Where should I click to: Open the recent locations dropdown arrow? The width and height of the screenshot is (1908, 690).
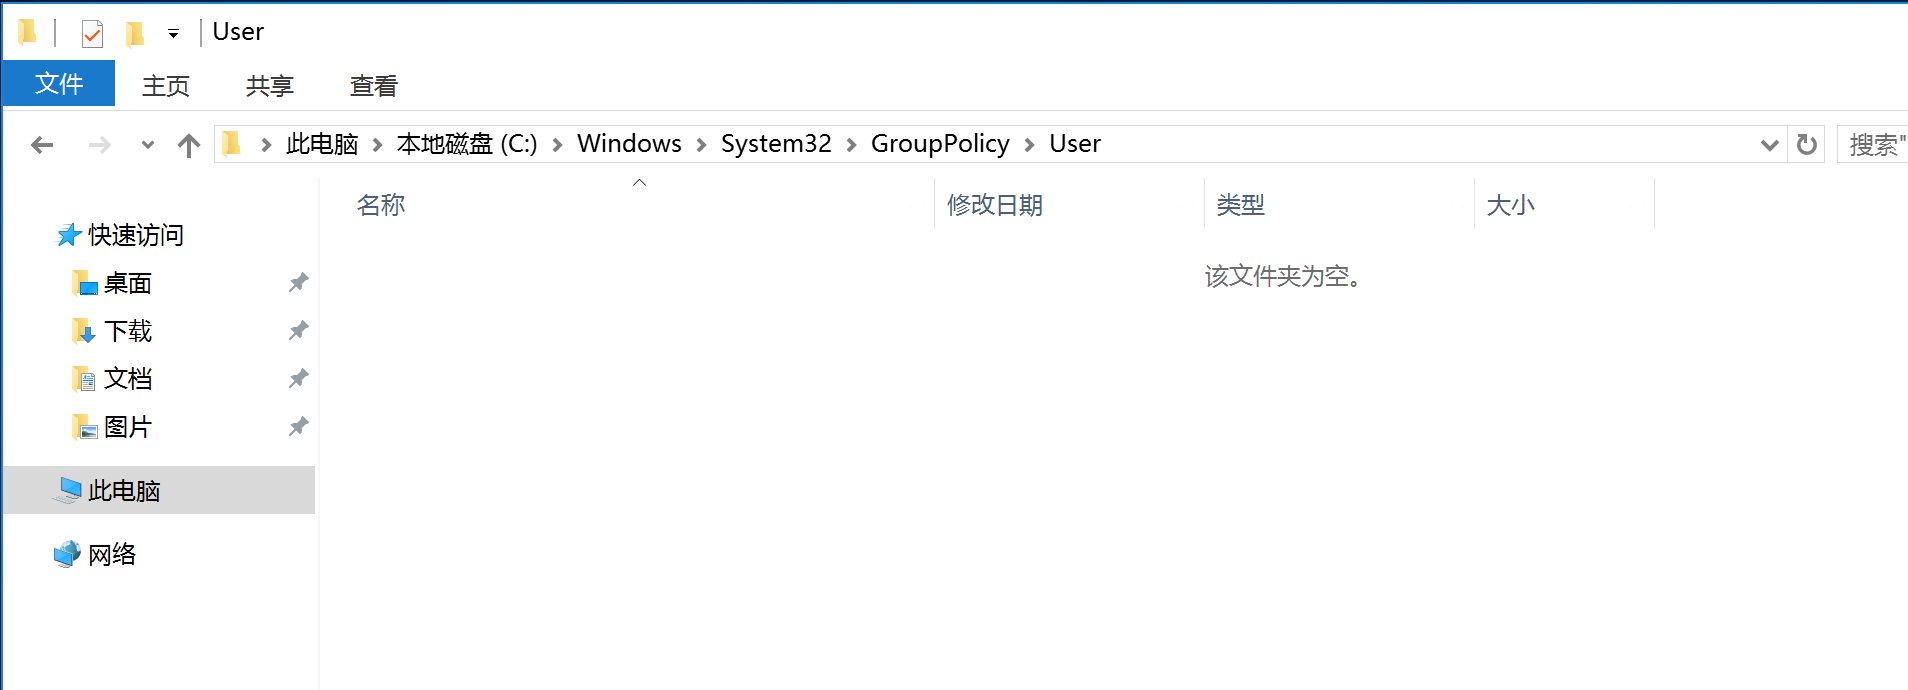pyautogui.click(x=148, y=145)
